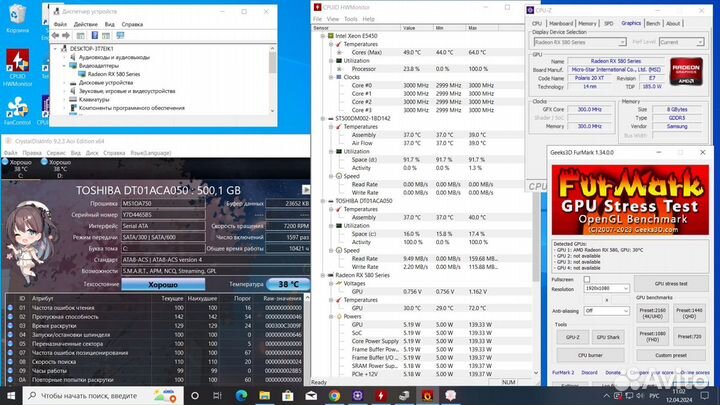Image resolution: width=720 pixels, height=405 pixels.
Task: Click the scan for hardware changes monitor icon
Action: pos(120,35)
